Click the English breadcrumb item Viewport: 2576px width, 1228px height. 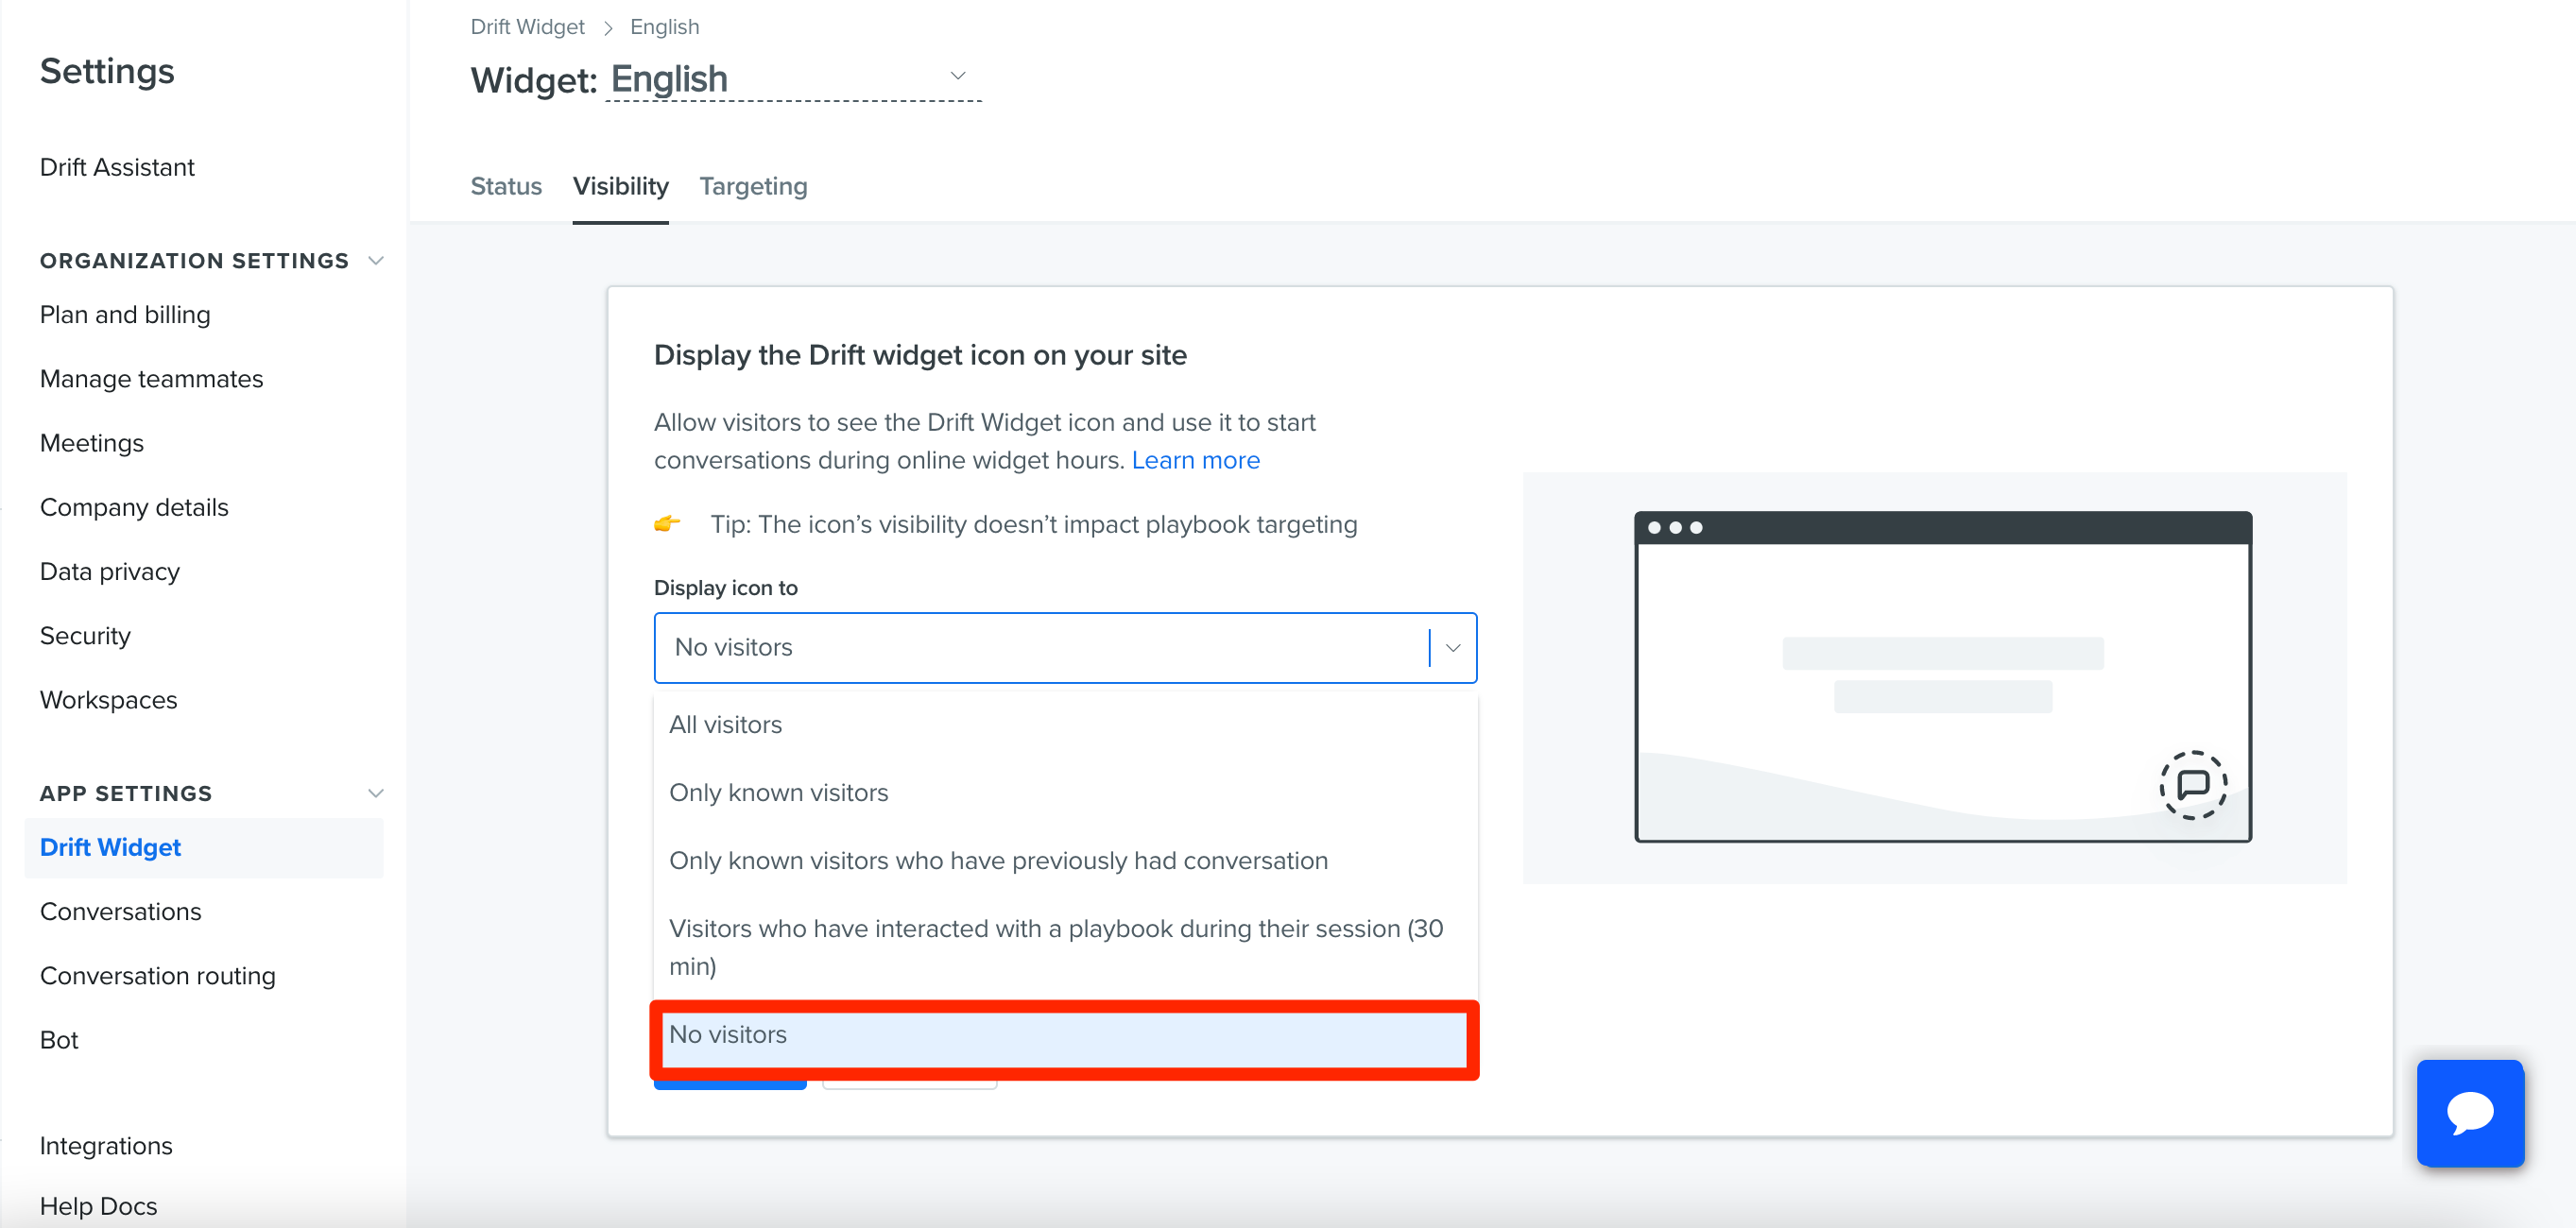664,27
